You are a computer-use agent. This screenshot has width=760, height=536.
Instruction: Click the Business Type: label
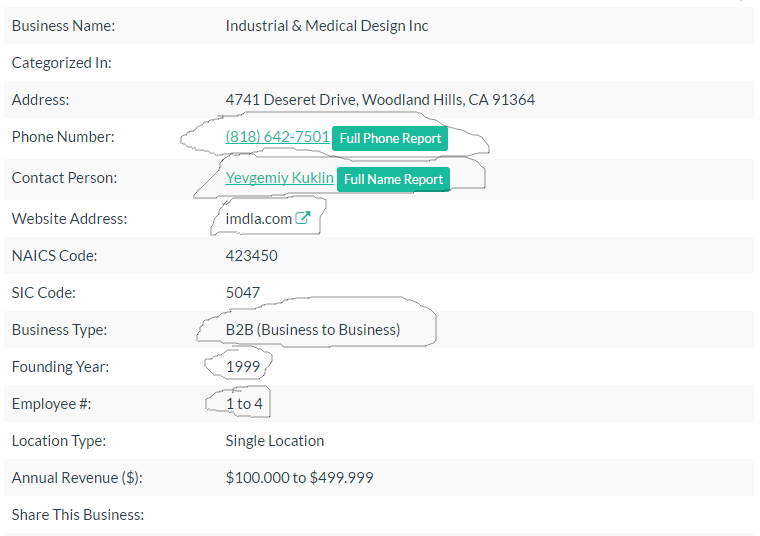(59, 330)
